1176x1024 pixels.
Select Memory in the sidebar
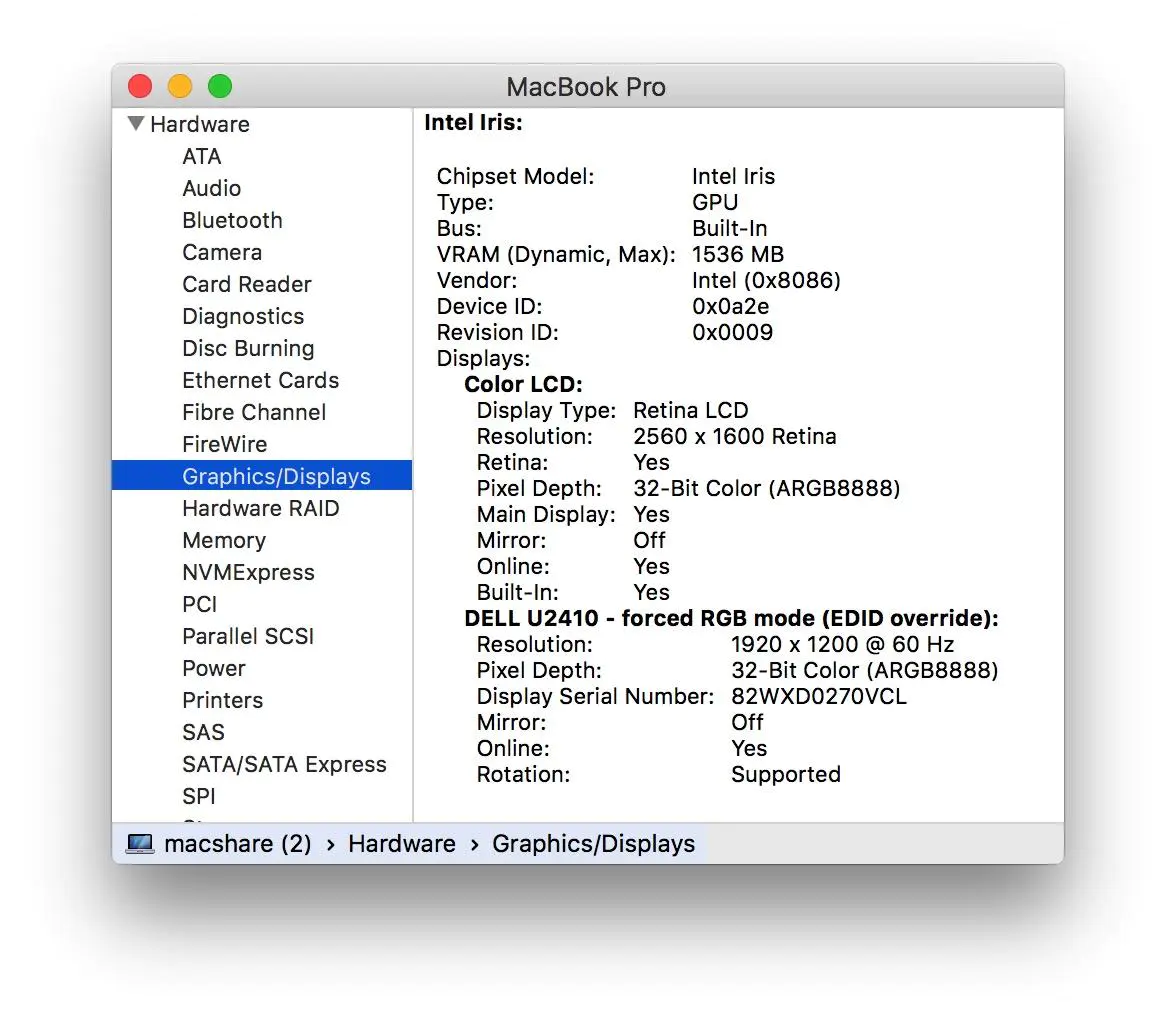[x=224, y=541]
